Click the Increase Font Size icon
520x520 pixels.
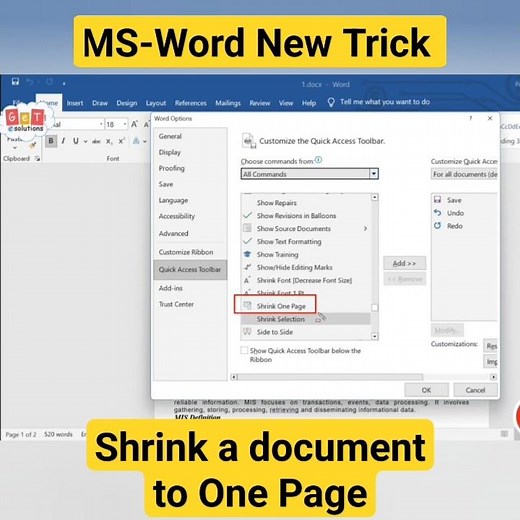134,124
